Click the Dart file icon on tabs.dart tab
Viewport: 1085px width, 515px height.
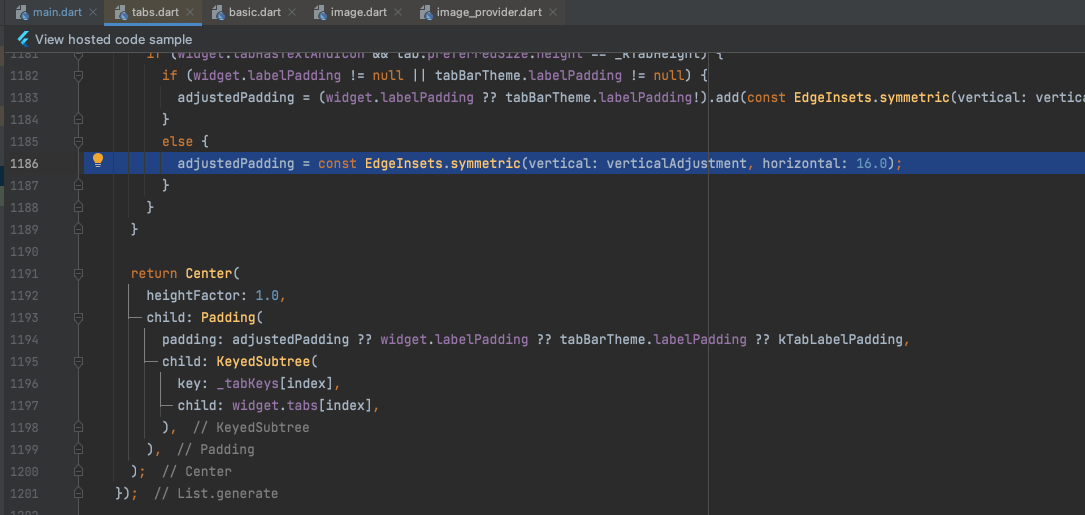coord(120,12)
